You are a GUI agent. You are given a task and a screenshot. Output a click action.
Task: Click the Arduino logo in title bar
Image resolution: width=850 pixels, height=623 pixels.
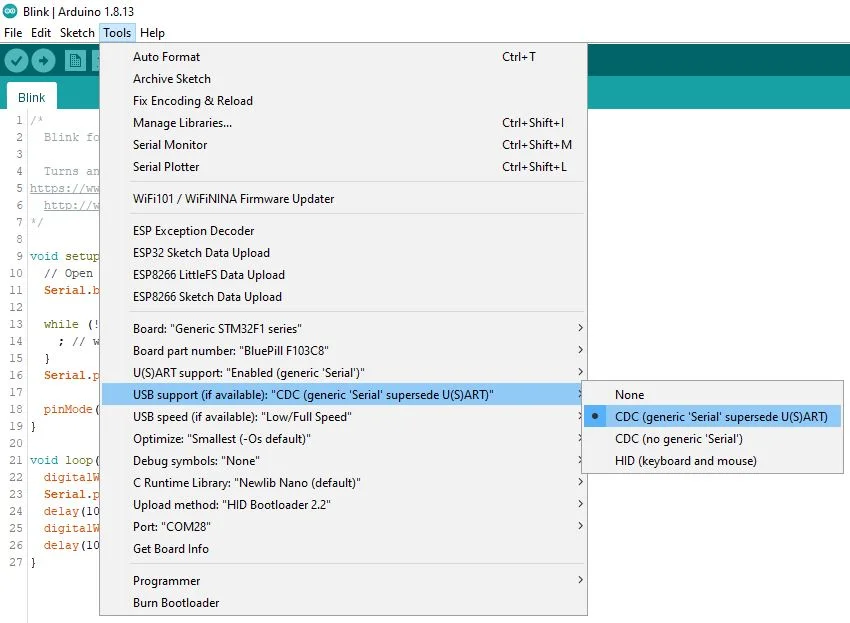pos(10,10)
